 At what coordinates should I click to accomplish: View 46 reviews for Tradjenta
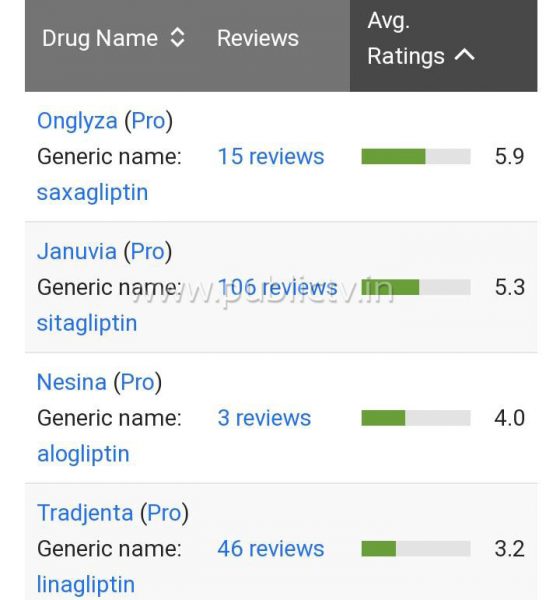coord(271,549)
